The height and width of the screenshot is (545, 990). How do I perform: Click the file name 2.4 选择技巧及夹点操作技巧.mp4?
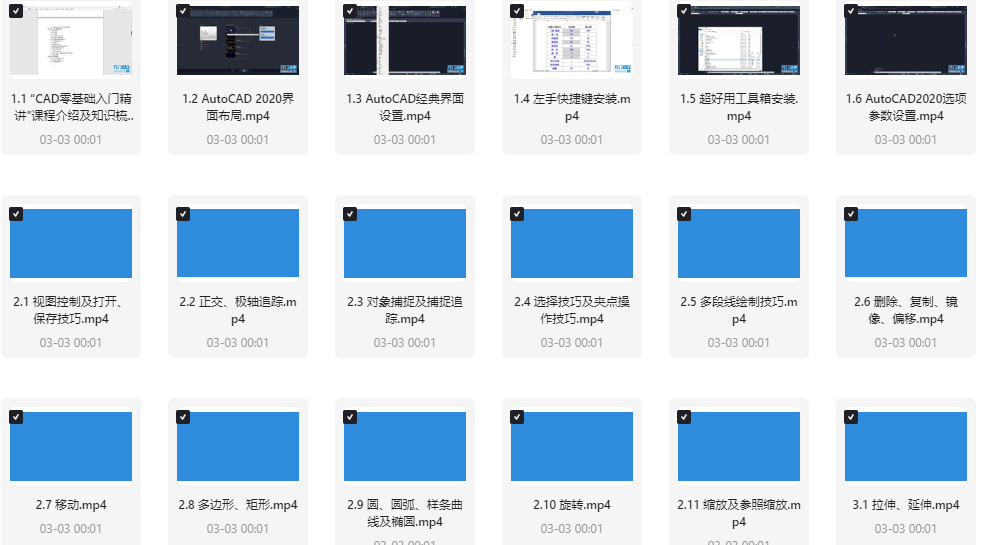(572, 310)
